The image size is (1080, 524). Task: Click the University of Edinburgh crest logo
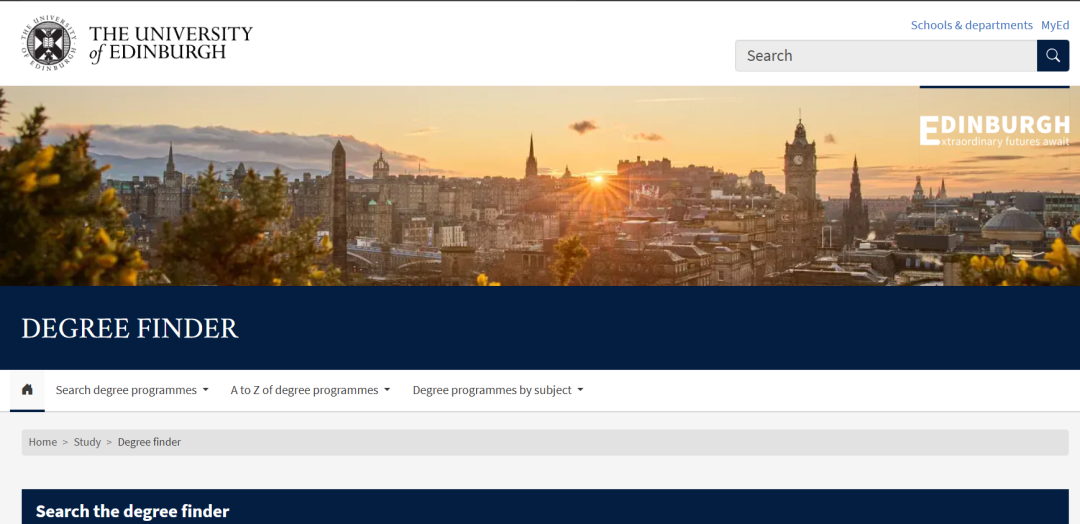48,43
